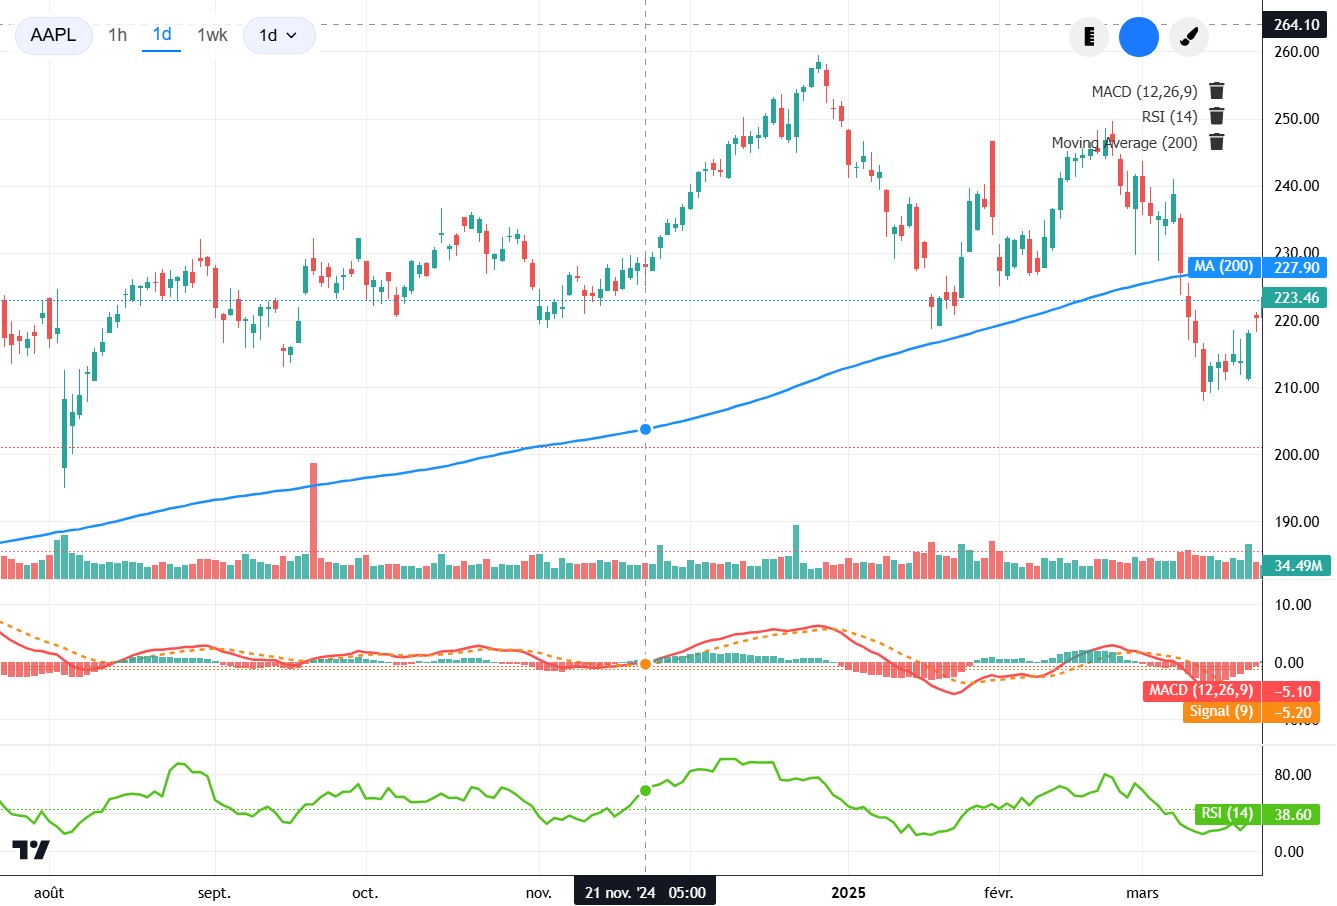The image size is (1337, 906).
Task: Click the 260.00 price axis label
Action: pos(1296,51)
